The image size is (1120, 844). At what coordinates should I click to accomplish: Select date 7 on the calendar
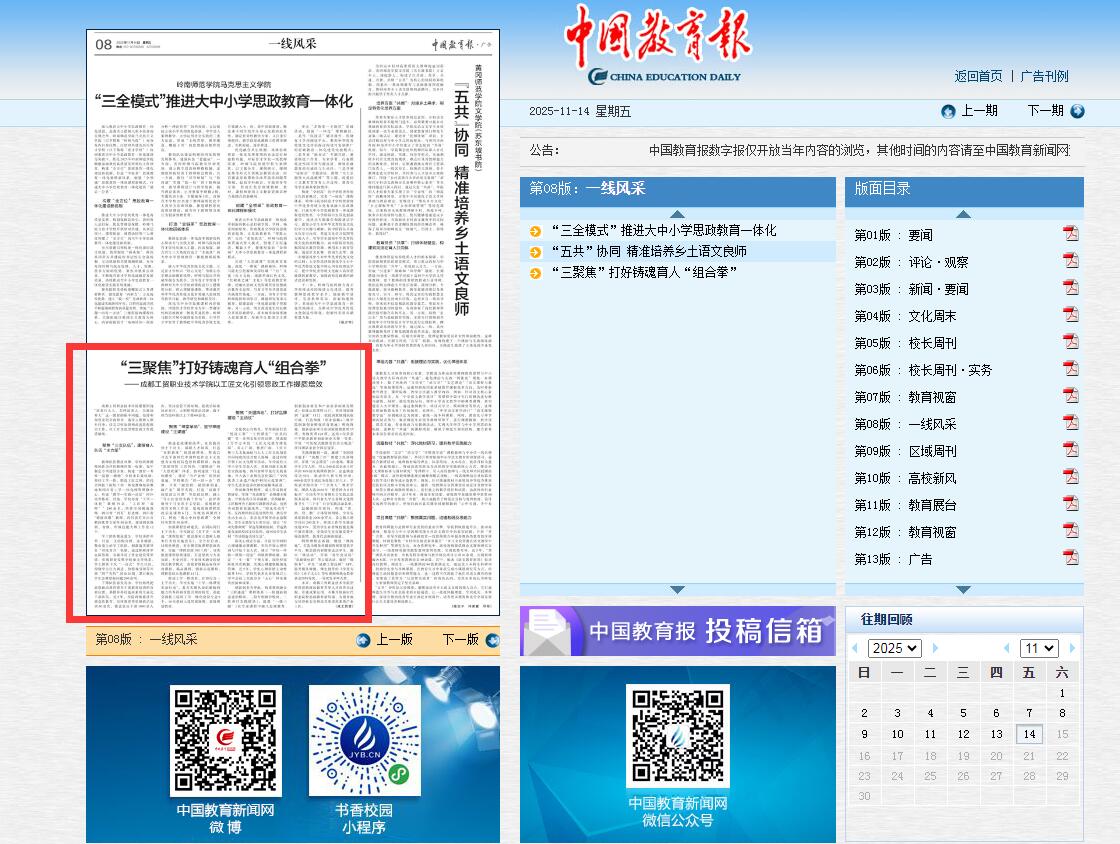point(1029,713)
